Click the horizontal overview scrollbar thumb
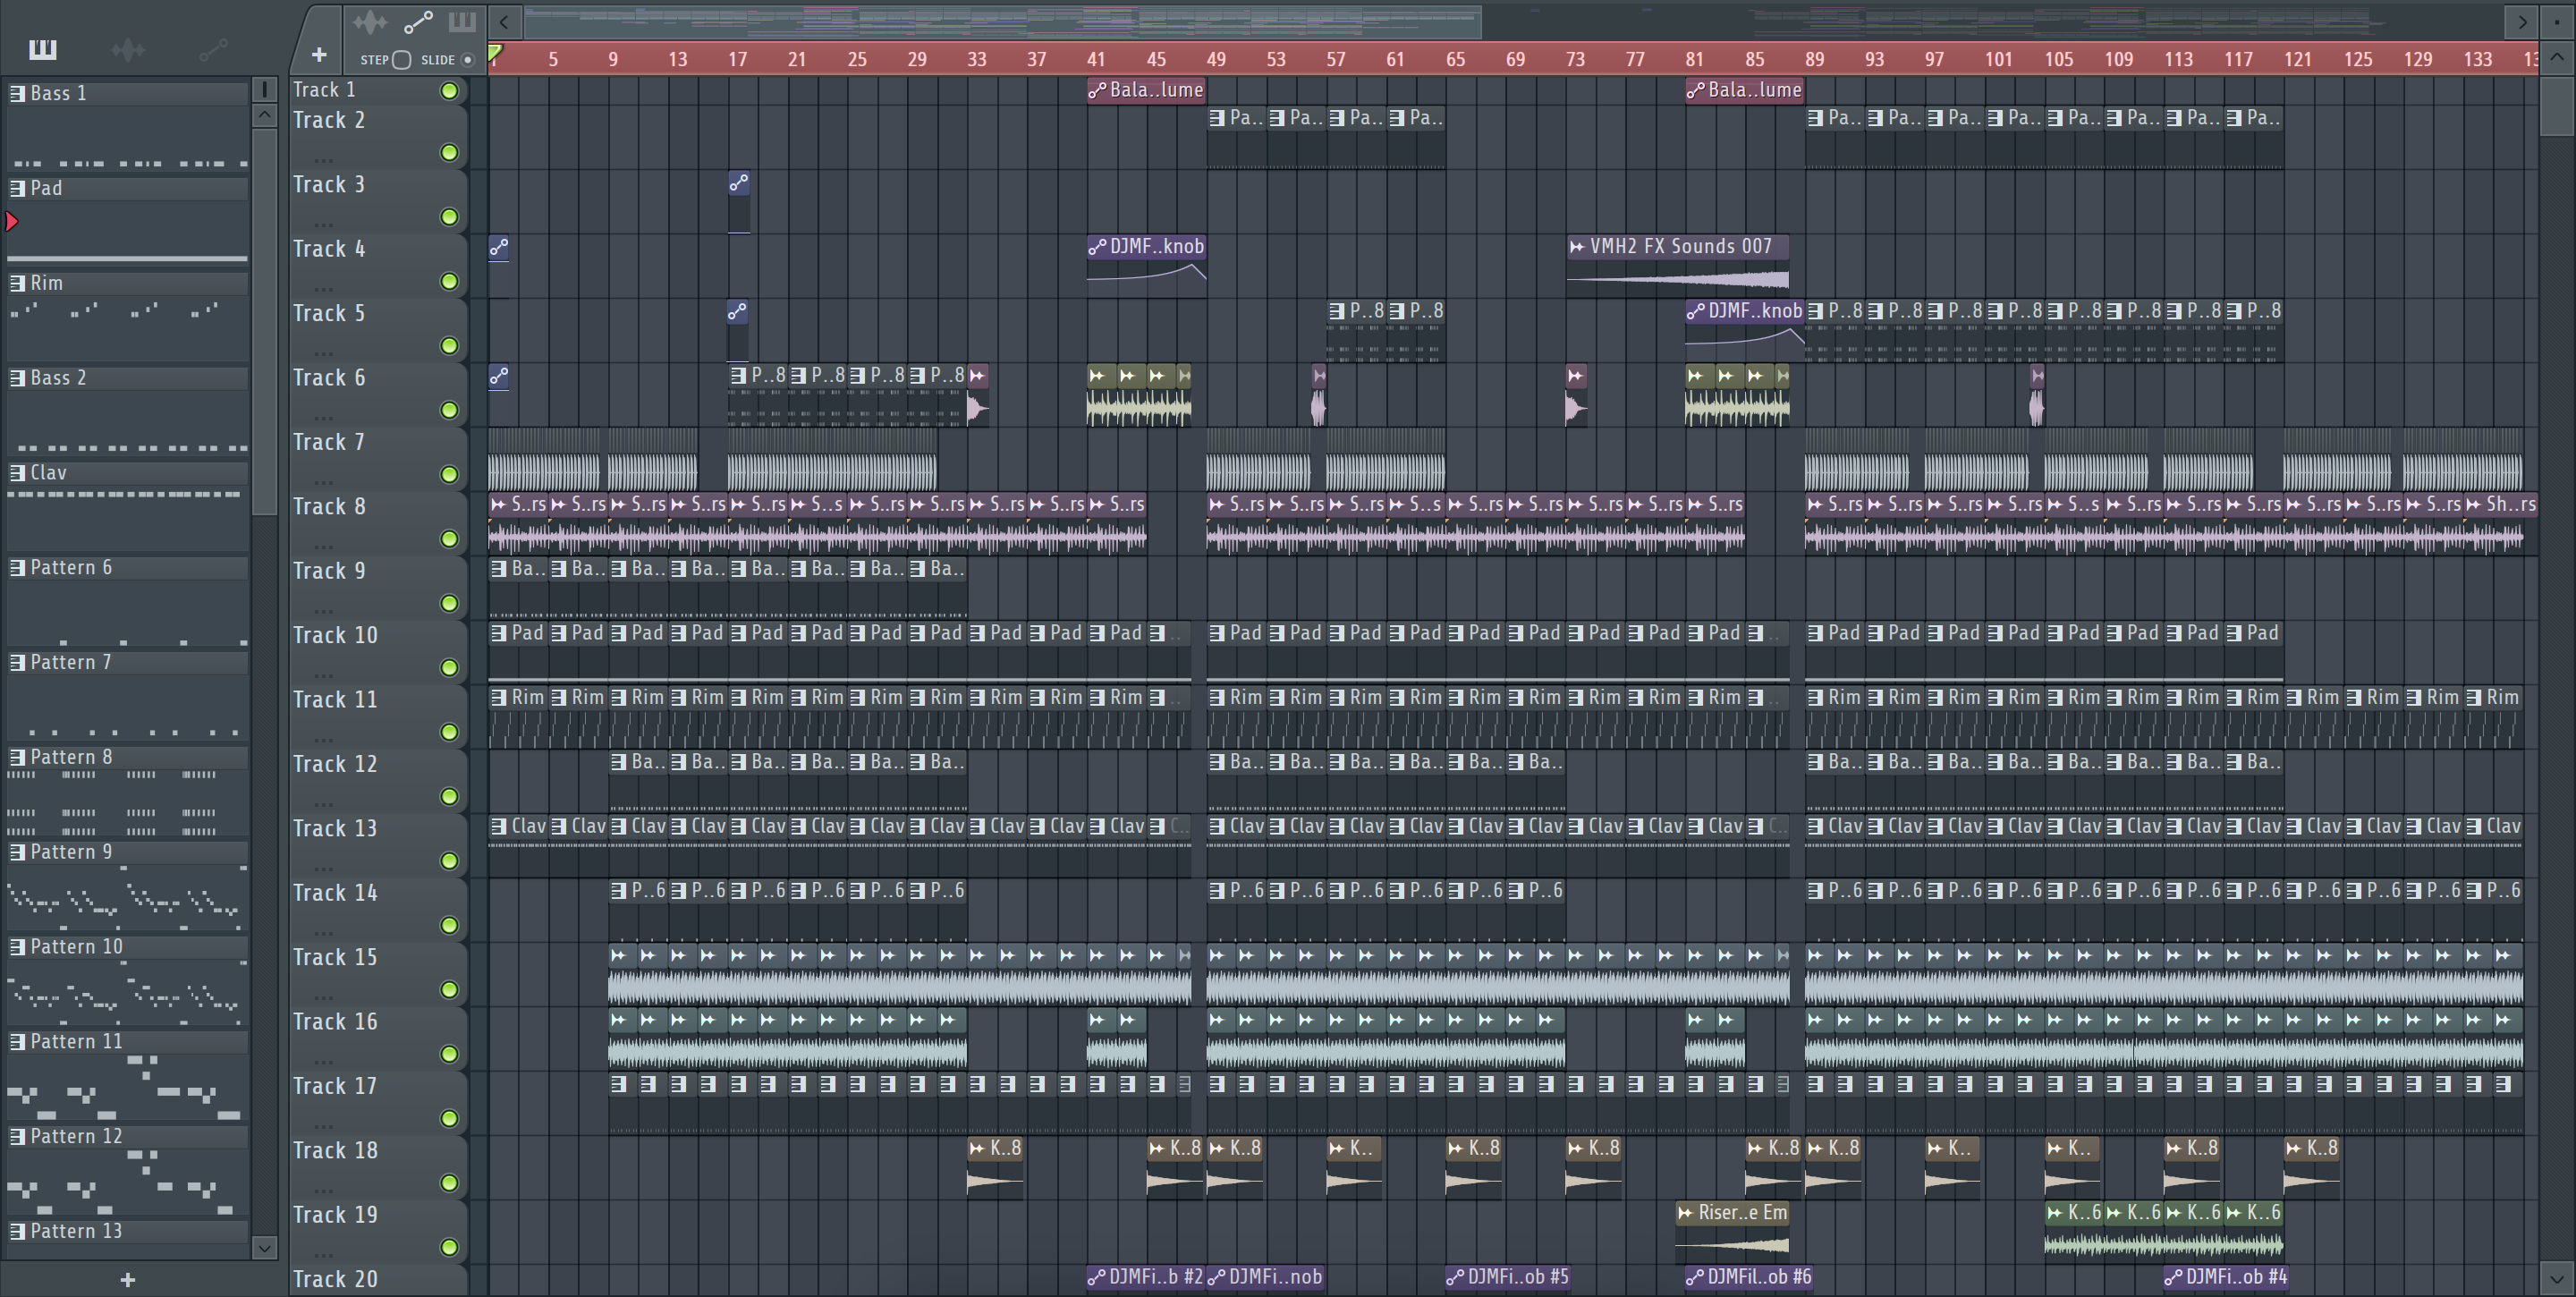The width and height of the screenshot is (2576, 1297). pos(1002,22)
